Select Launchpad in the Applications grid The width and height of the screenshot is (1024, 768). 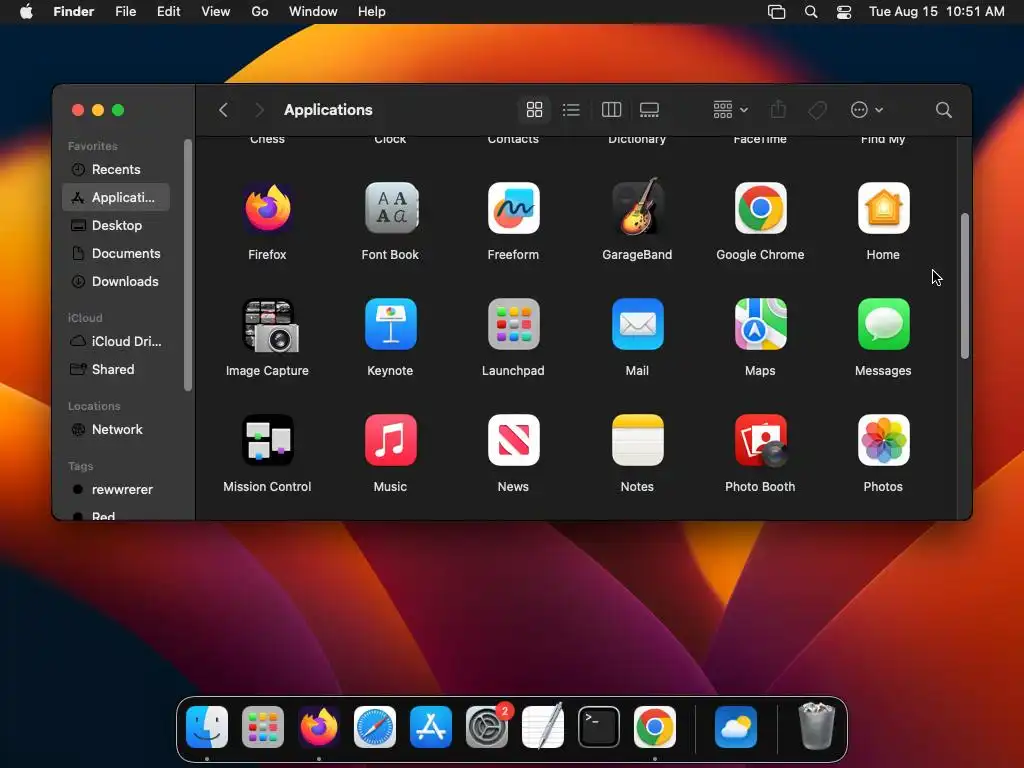(x=513, y=325)
